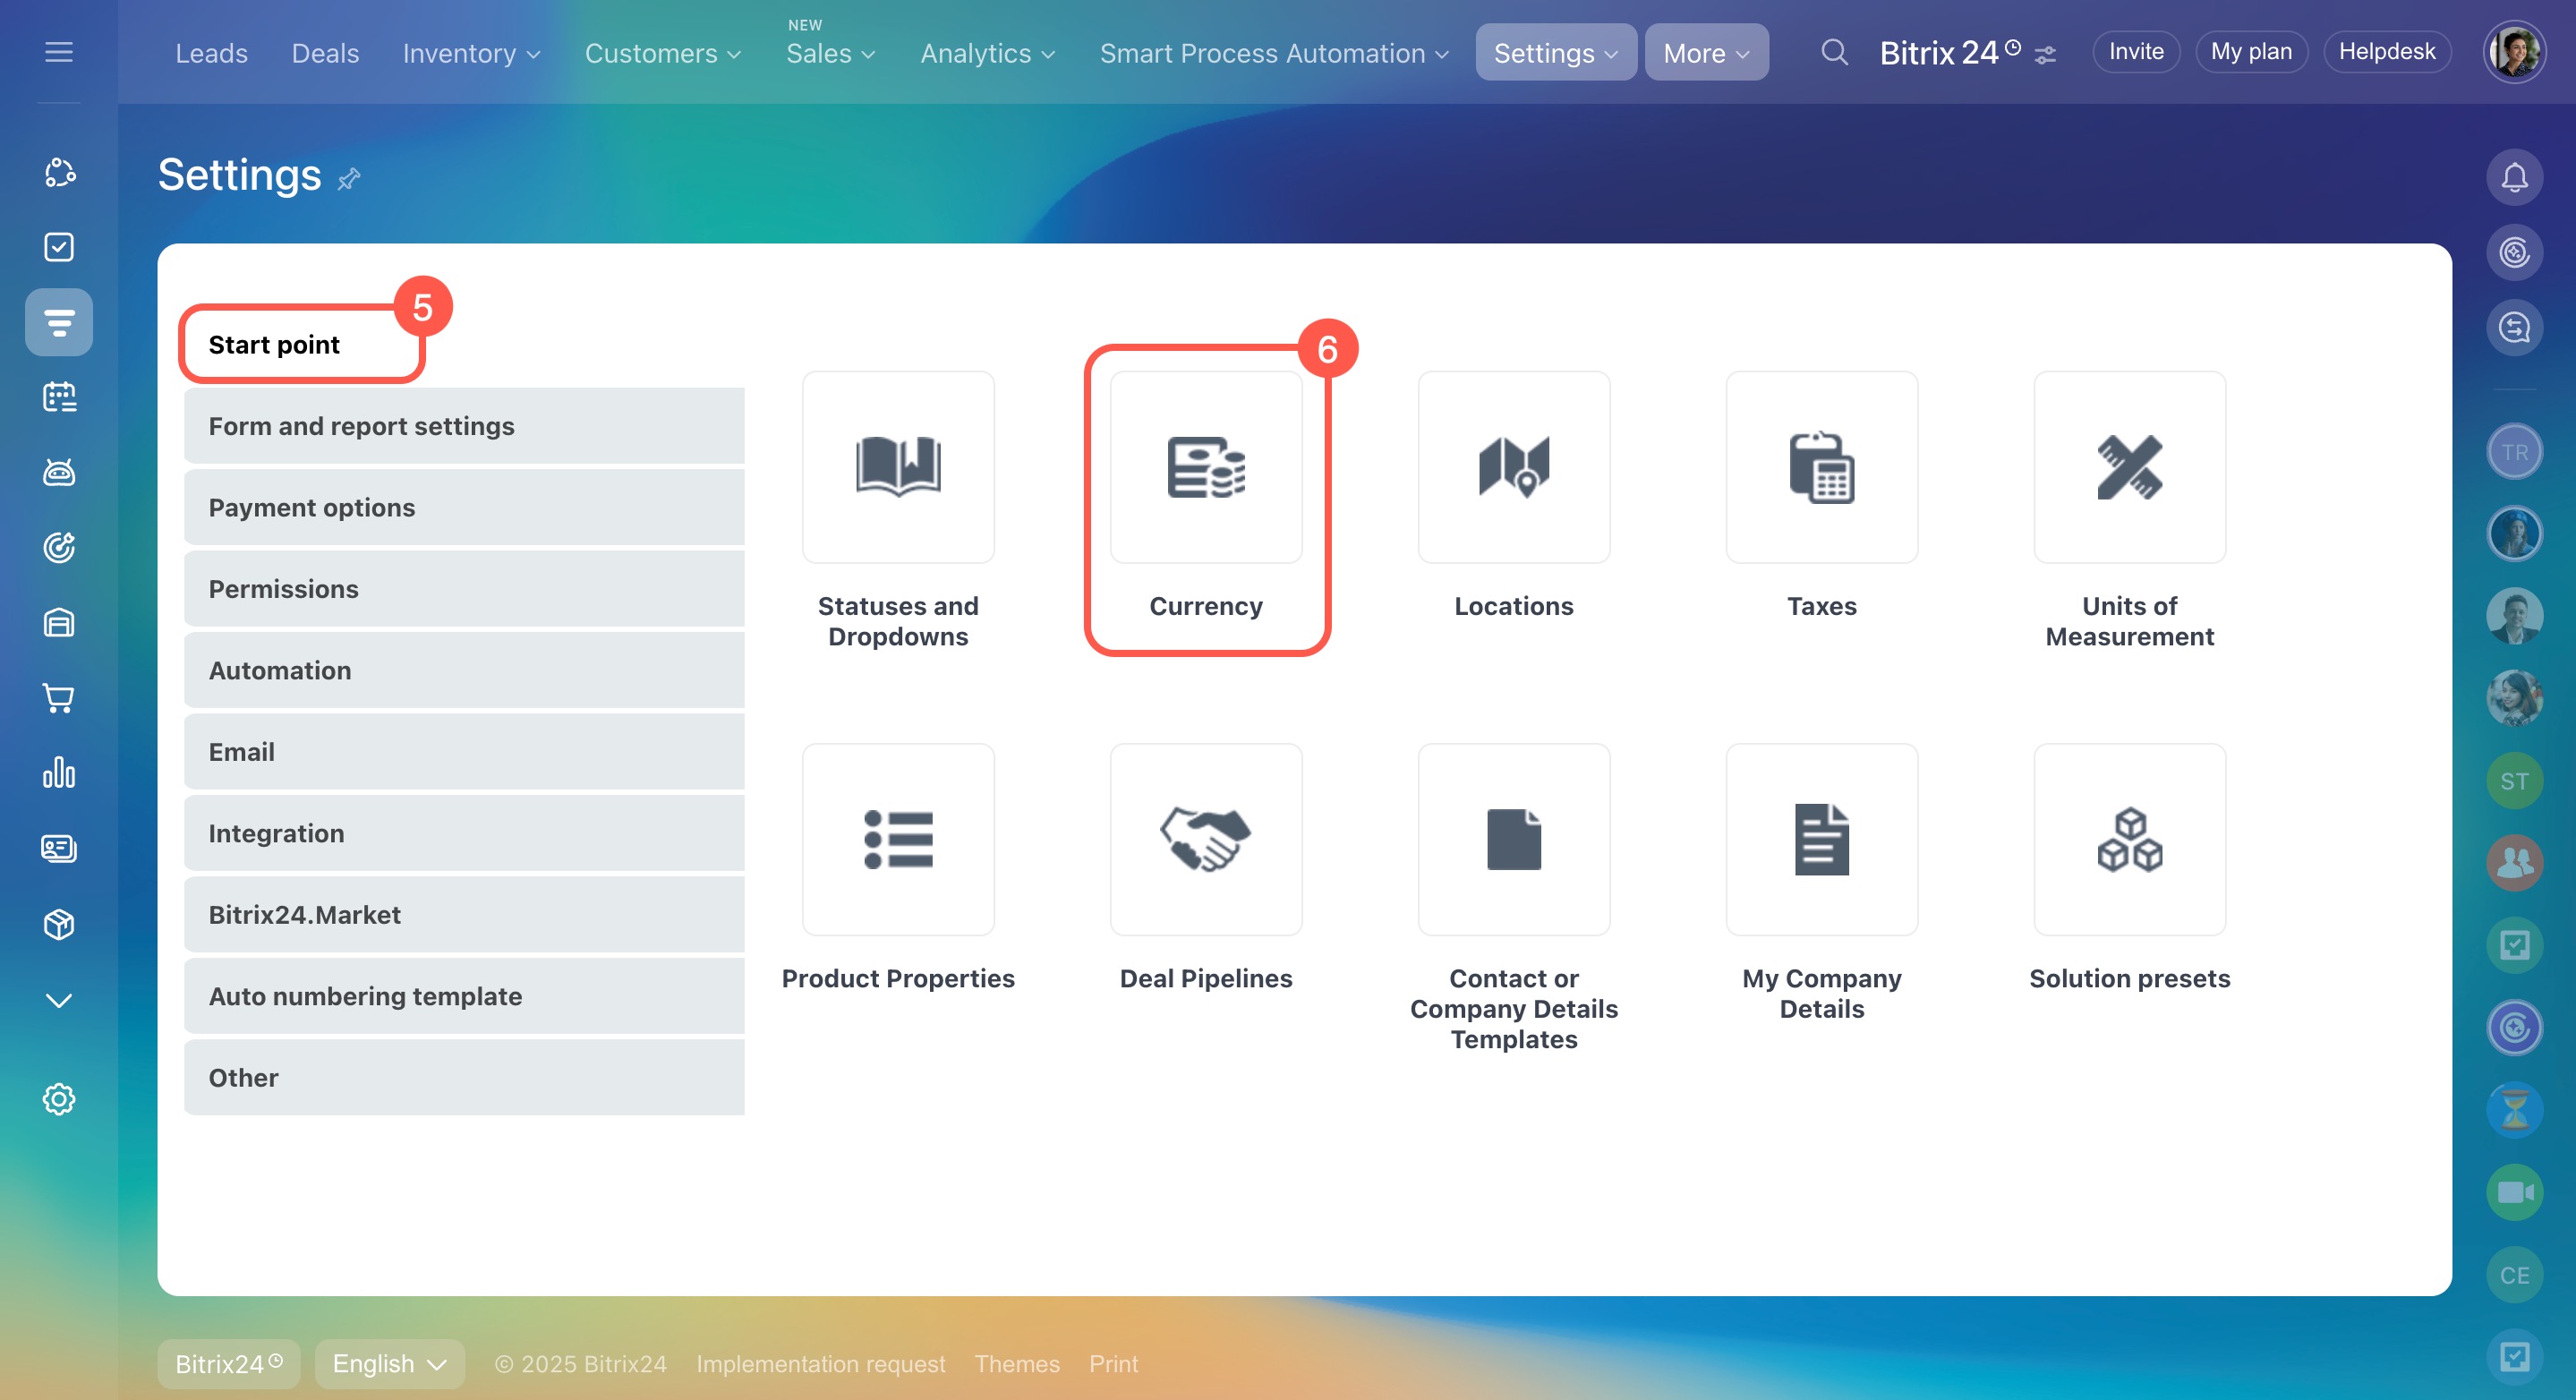This screenshot has width=2576, height=1400.
Task: Click the notifications bell icon
Action: 2514,178
